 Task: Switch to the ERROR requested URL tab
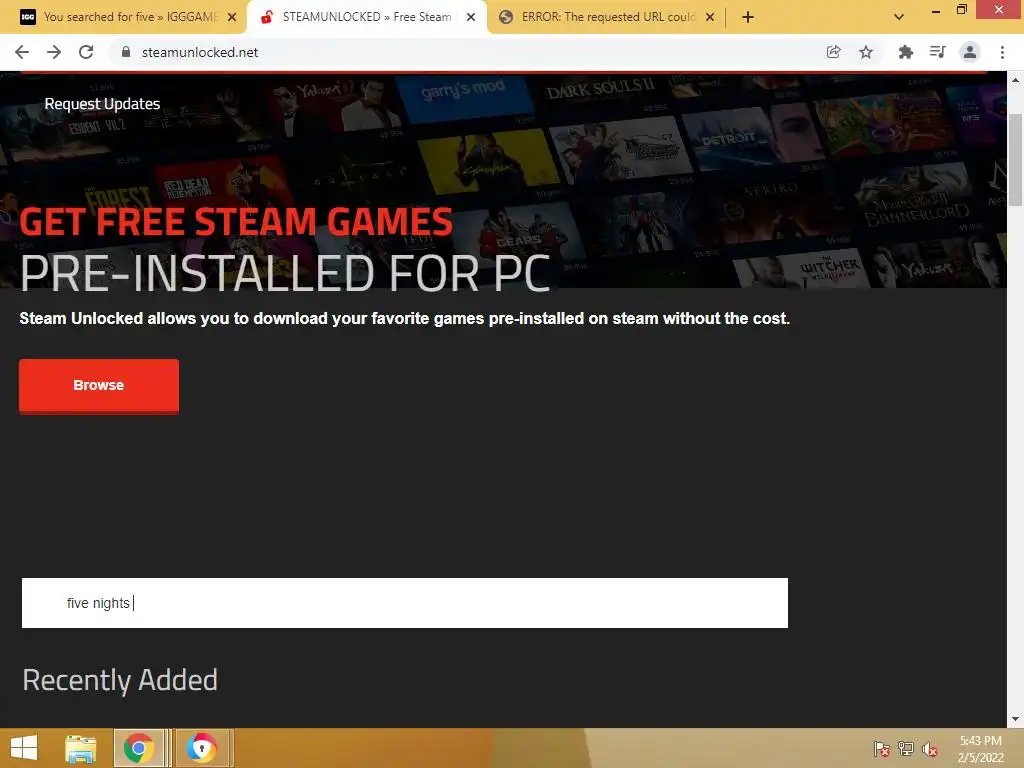click(607, 17)
